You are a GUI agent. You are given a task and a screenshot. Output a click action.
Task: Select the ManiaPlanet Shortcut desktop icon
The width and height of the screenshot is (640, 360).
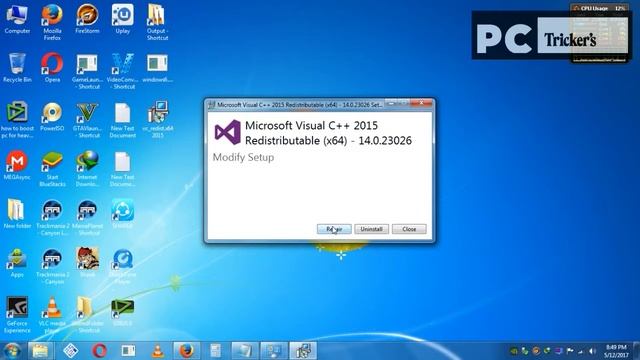(87, 217)
